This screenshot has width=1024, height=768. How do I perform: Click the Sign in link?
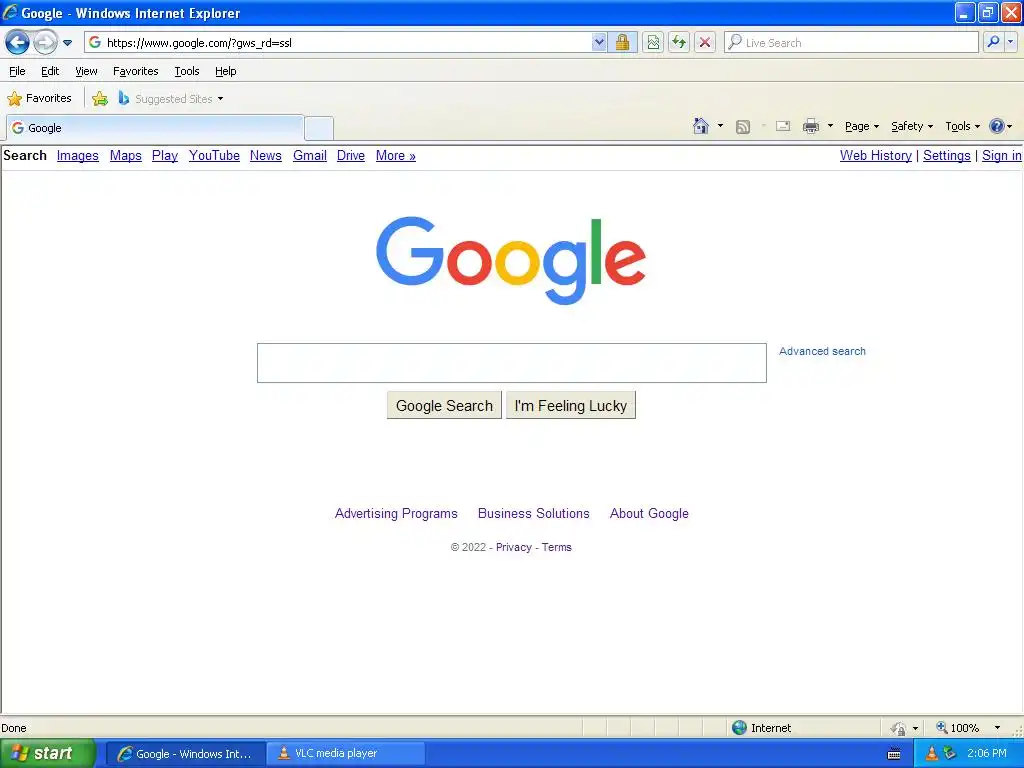tap(1001, 156)
